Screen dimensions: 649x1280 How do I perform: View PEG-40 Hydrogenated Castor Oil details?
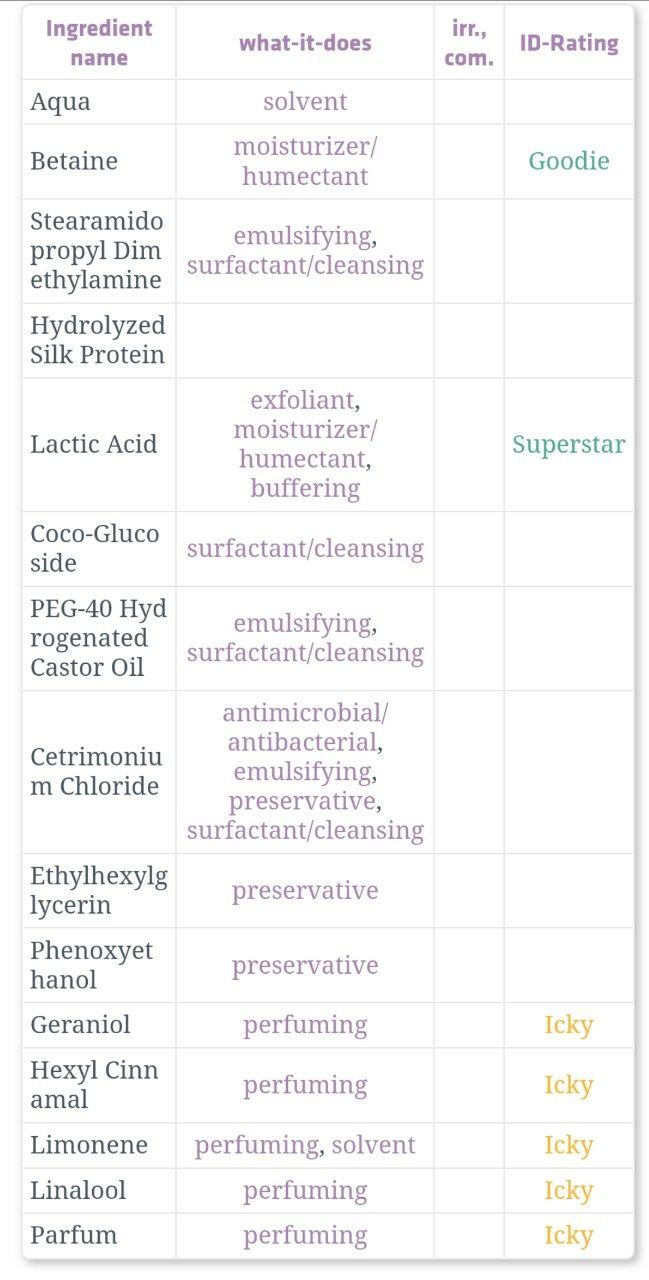click(98, 638)
